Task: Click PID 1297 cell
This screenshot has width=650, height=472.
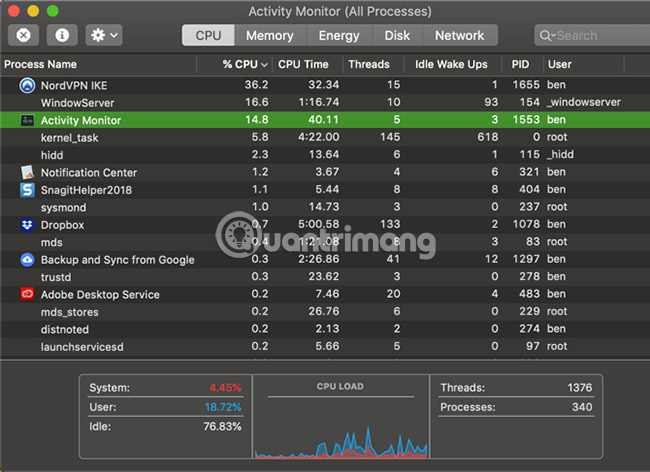Action: click(526, 259)
